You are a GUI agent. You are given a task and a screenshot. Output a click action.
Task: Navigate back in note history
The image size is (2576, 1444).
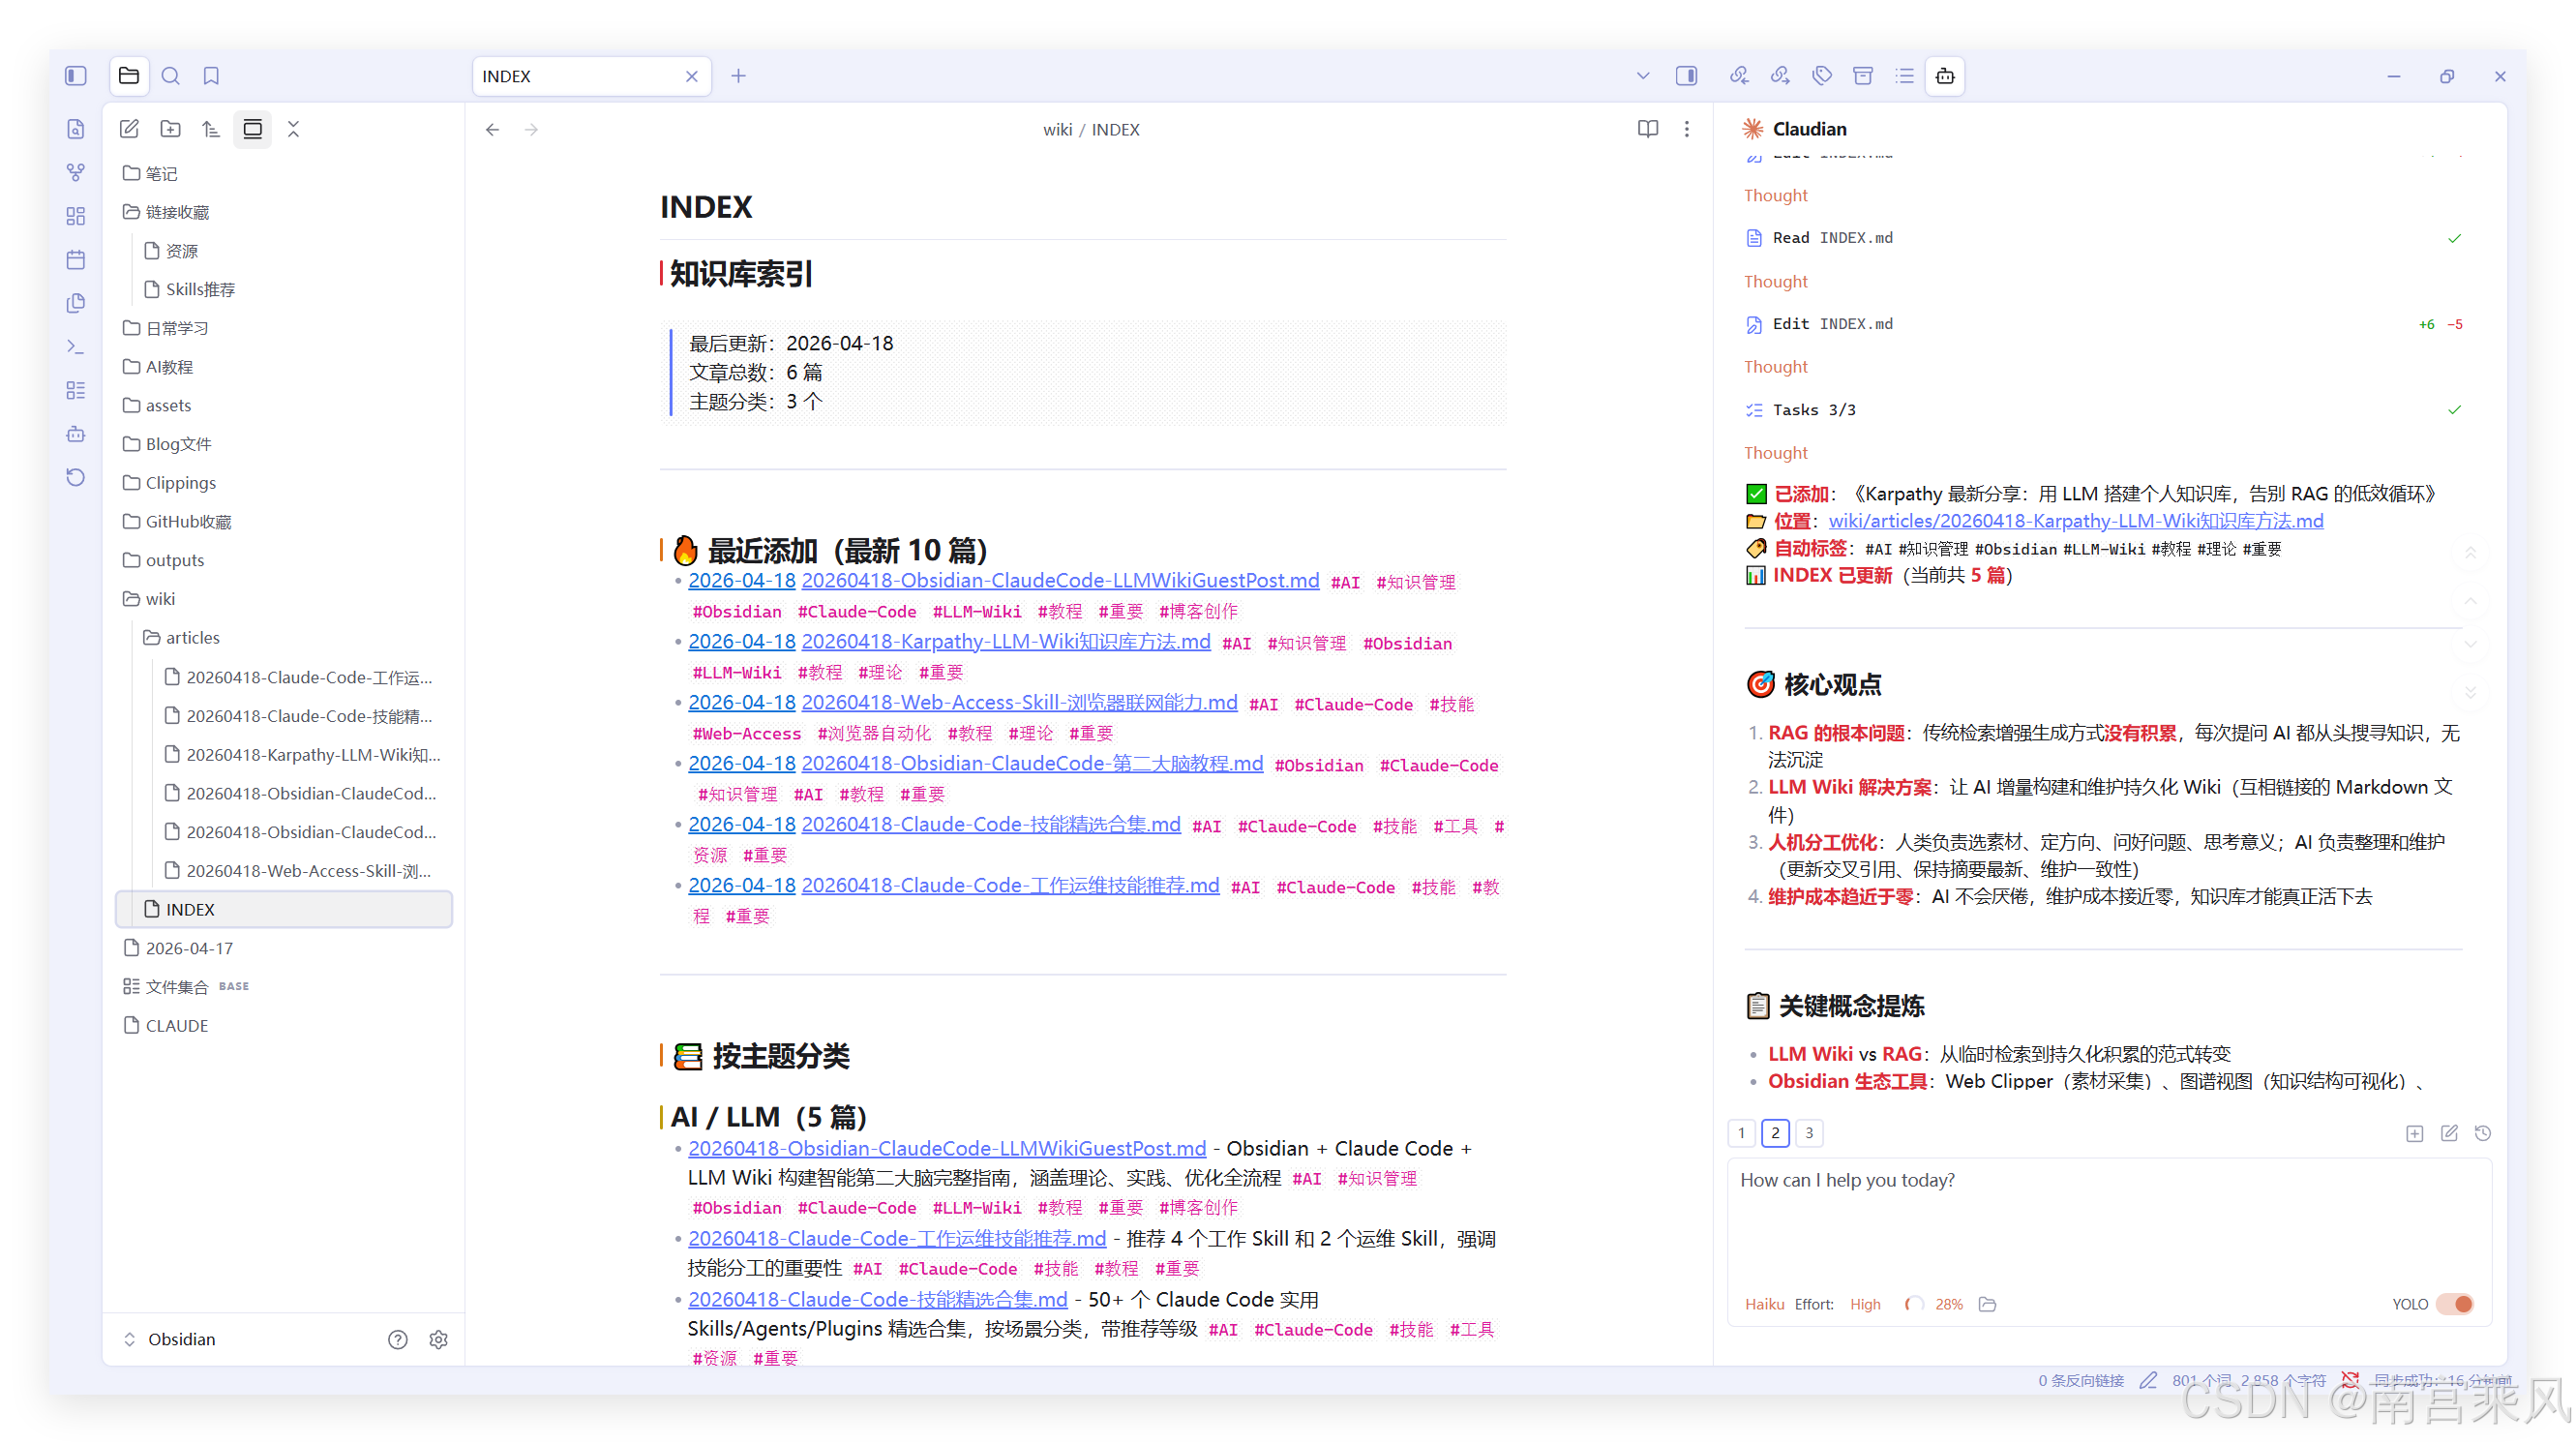(492, 130)
